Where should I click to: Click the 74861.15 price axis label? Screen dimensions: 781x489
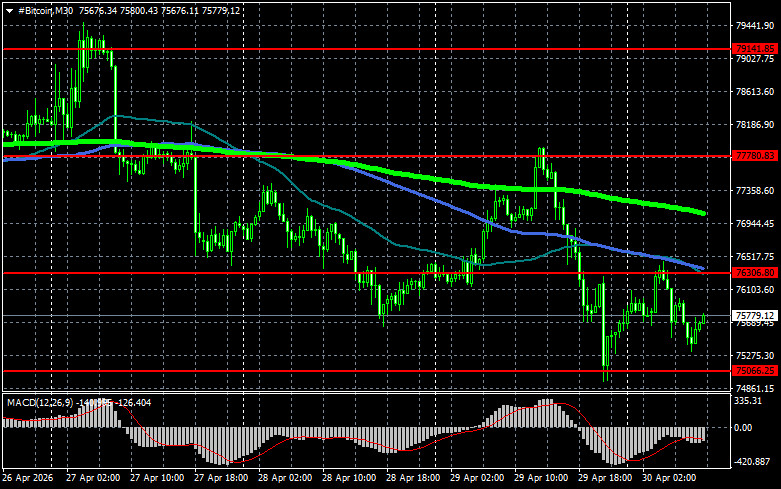(x=755, y=388)
